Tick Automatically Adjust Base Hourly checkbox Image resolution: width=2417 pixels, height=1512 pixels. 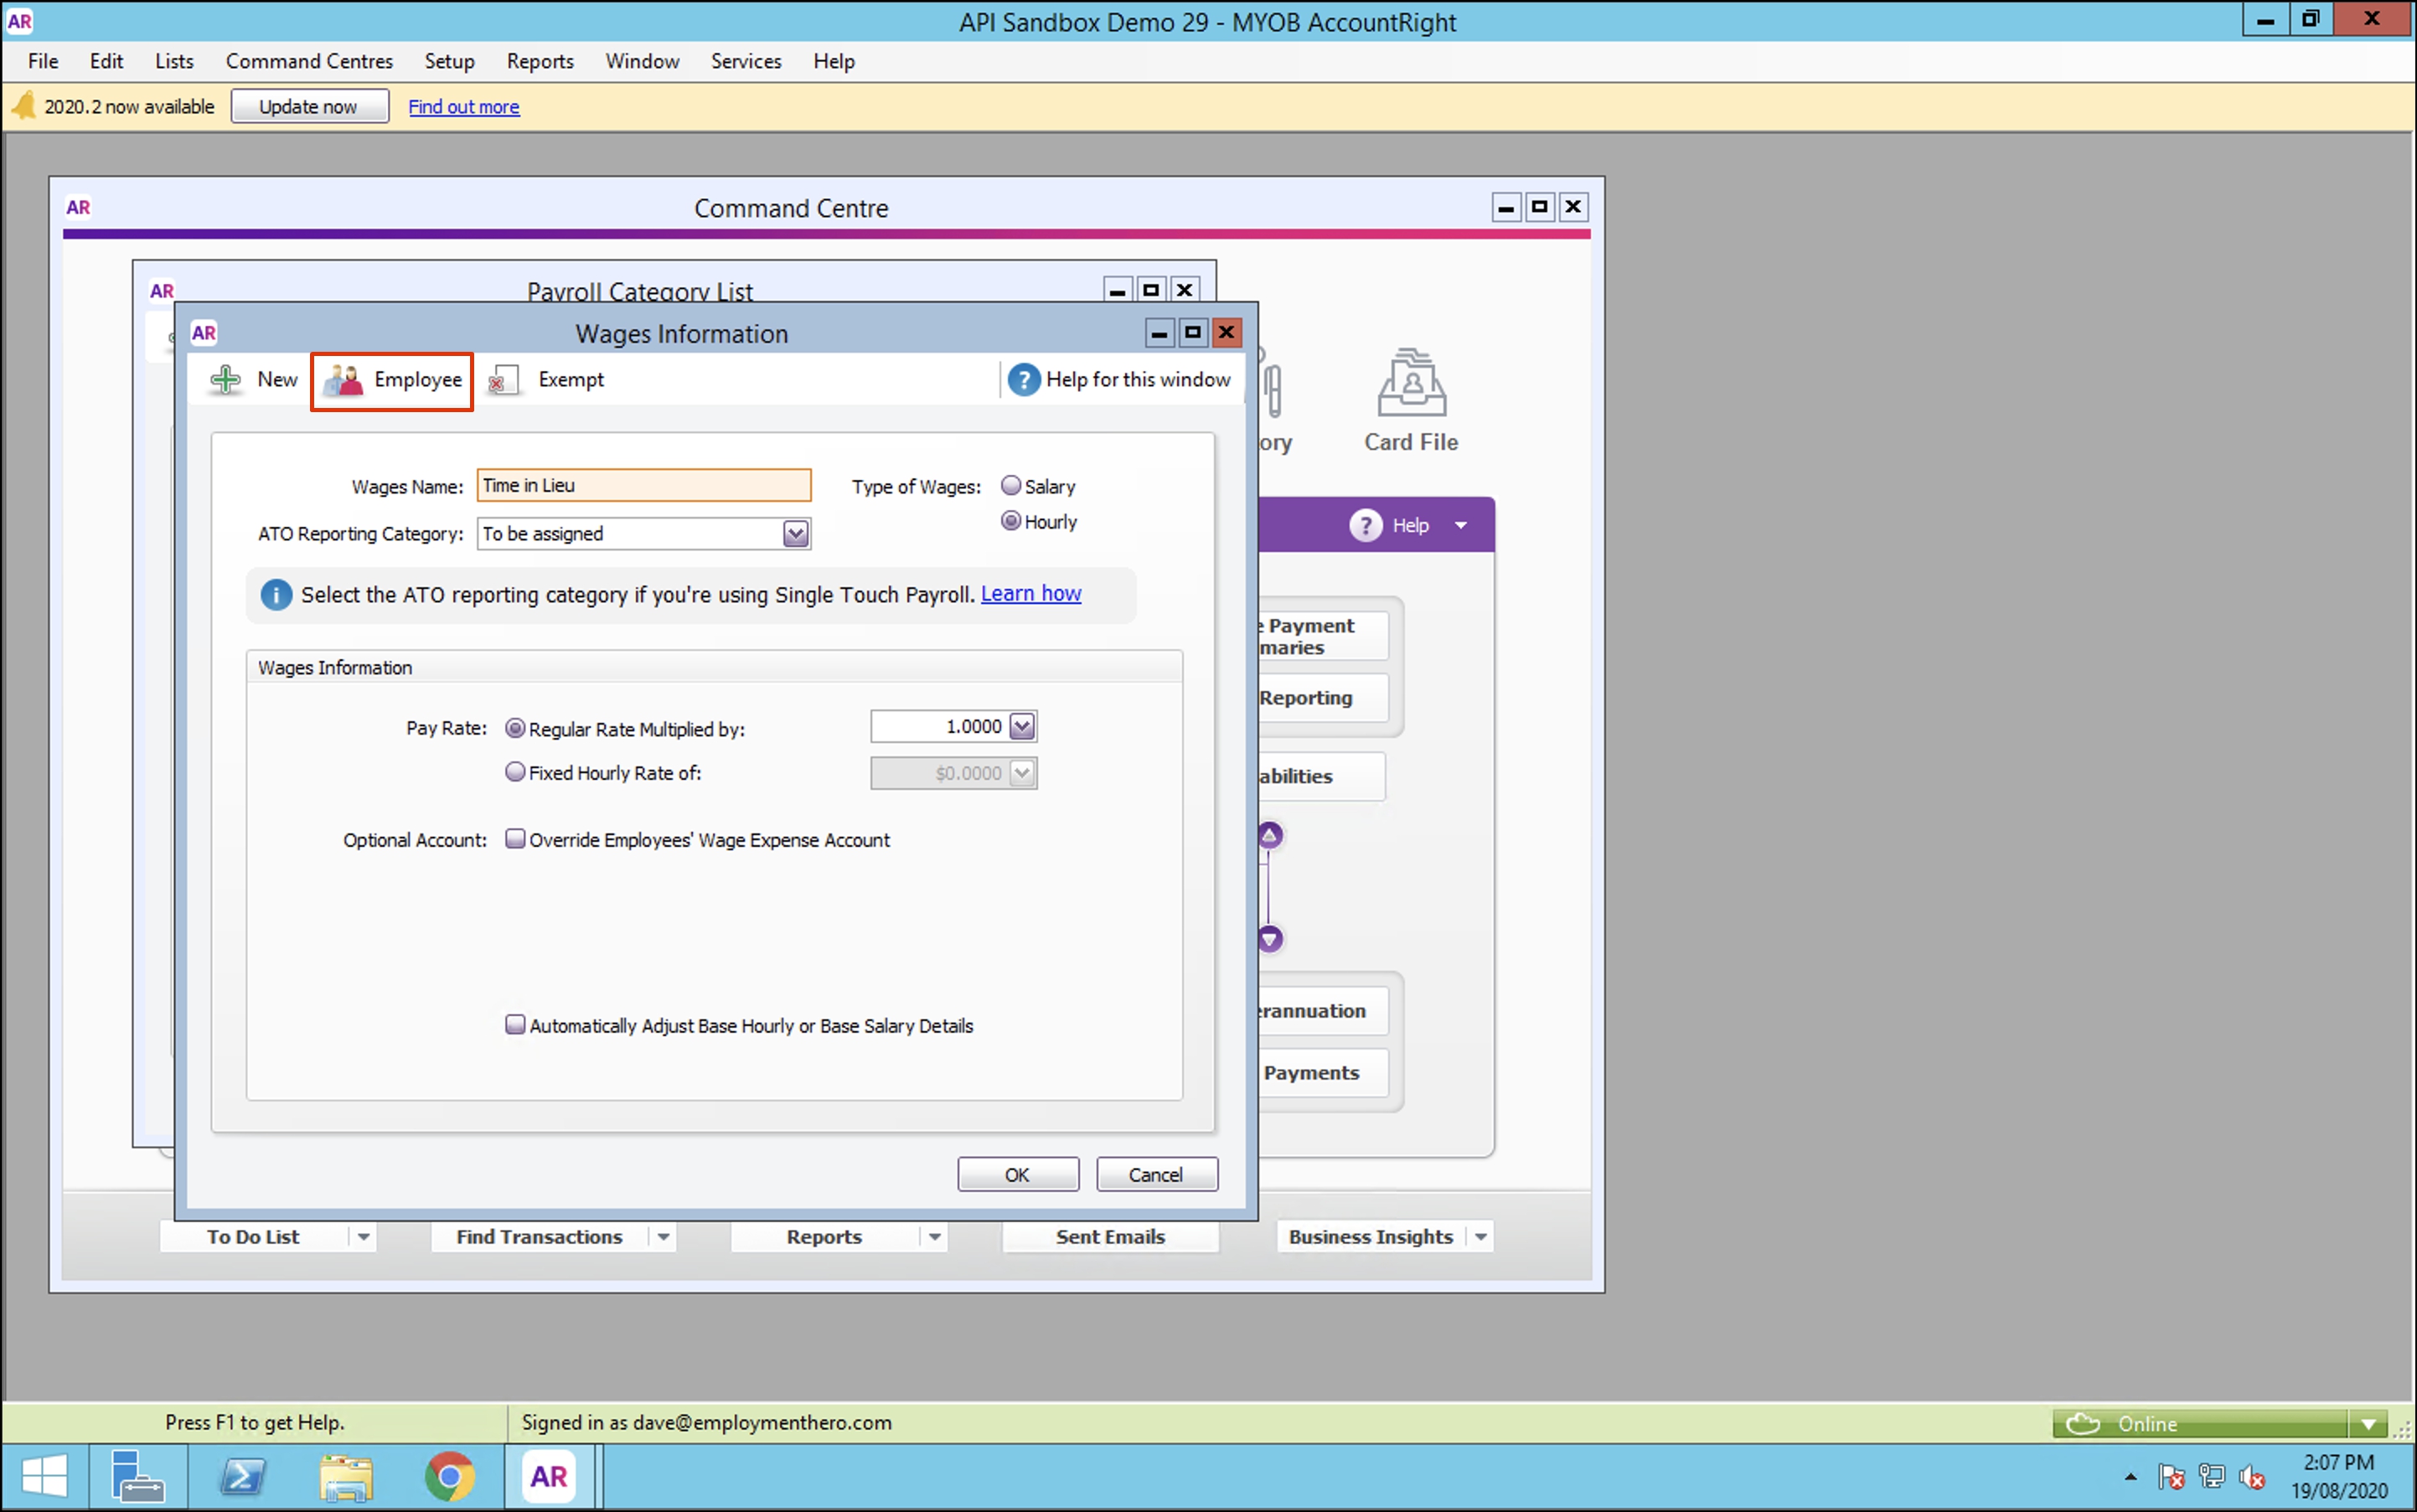(515, 1024)
